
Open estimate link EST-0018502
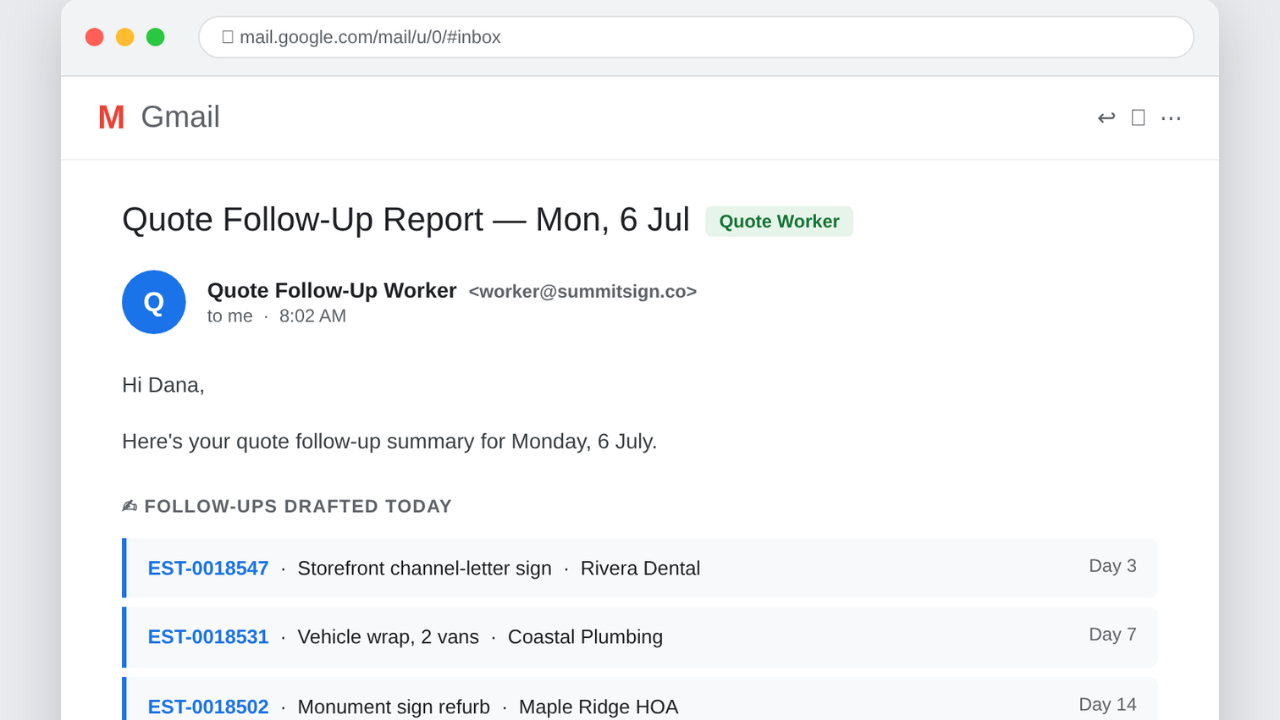coord(208,707)
